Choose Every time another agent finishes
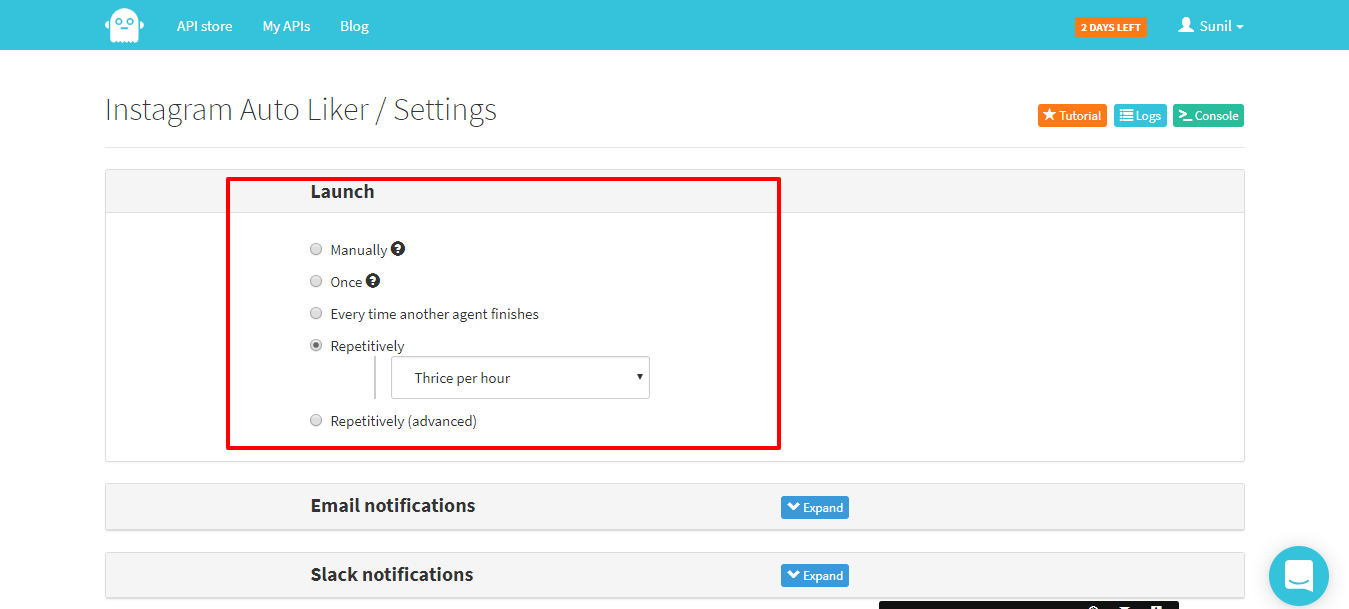Screen dimensions: 1349x609 (x=316, y=313)
